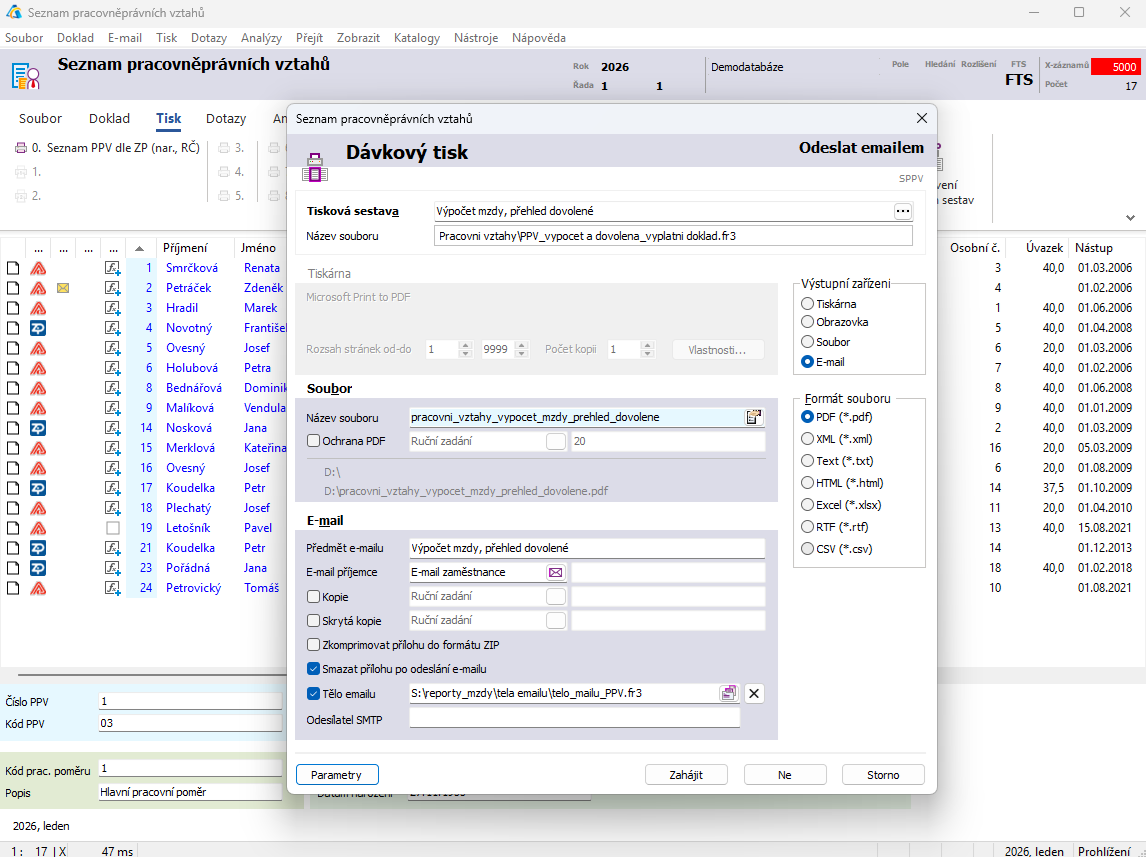Click the Předmět e-mailu field
This screenshot has height=857, width=1146.
[587, 548]
